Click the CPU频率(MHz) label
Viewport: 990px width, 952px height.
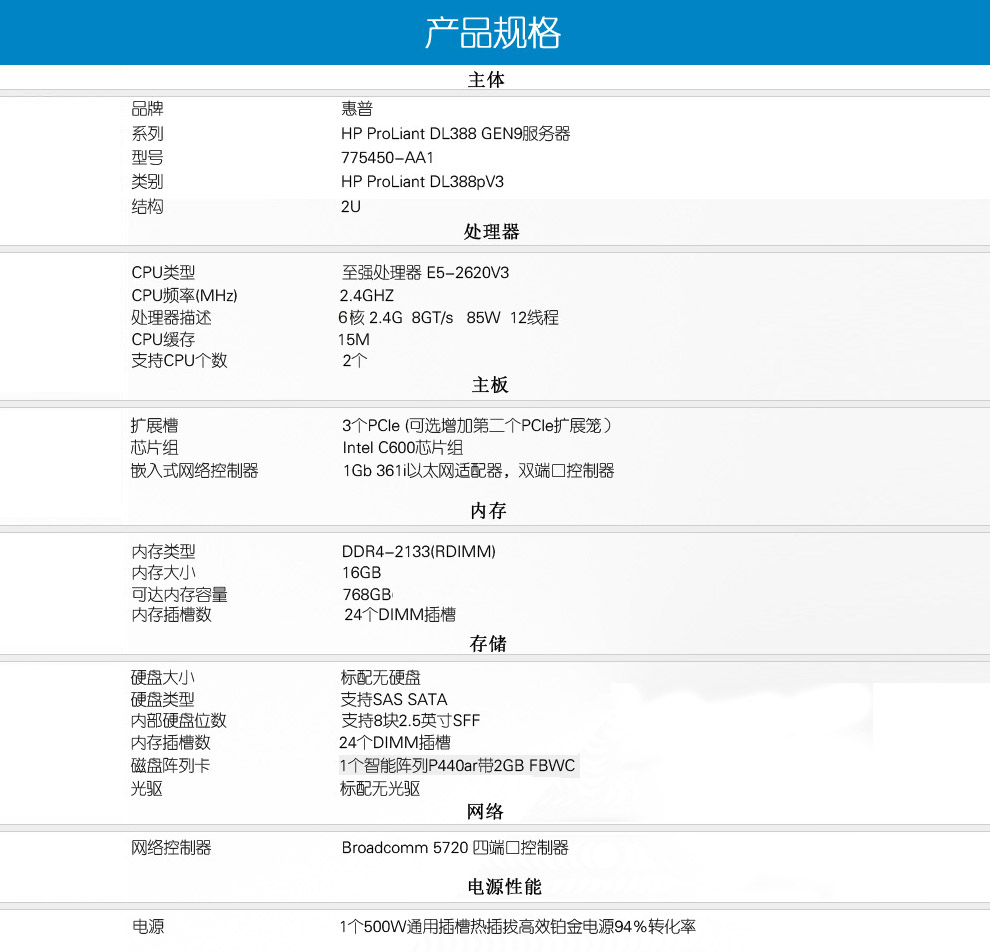pyautogui.click(x=184, y=295)
